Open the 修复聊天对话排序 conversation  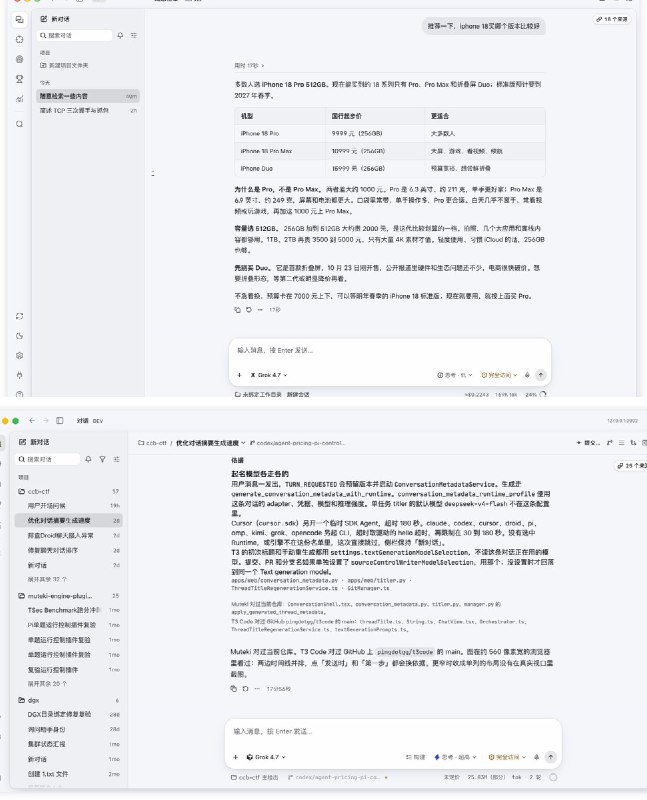pos(69,551)
